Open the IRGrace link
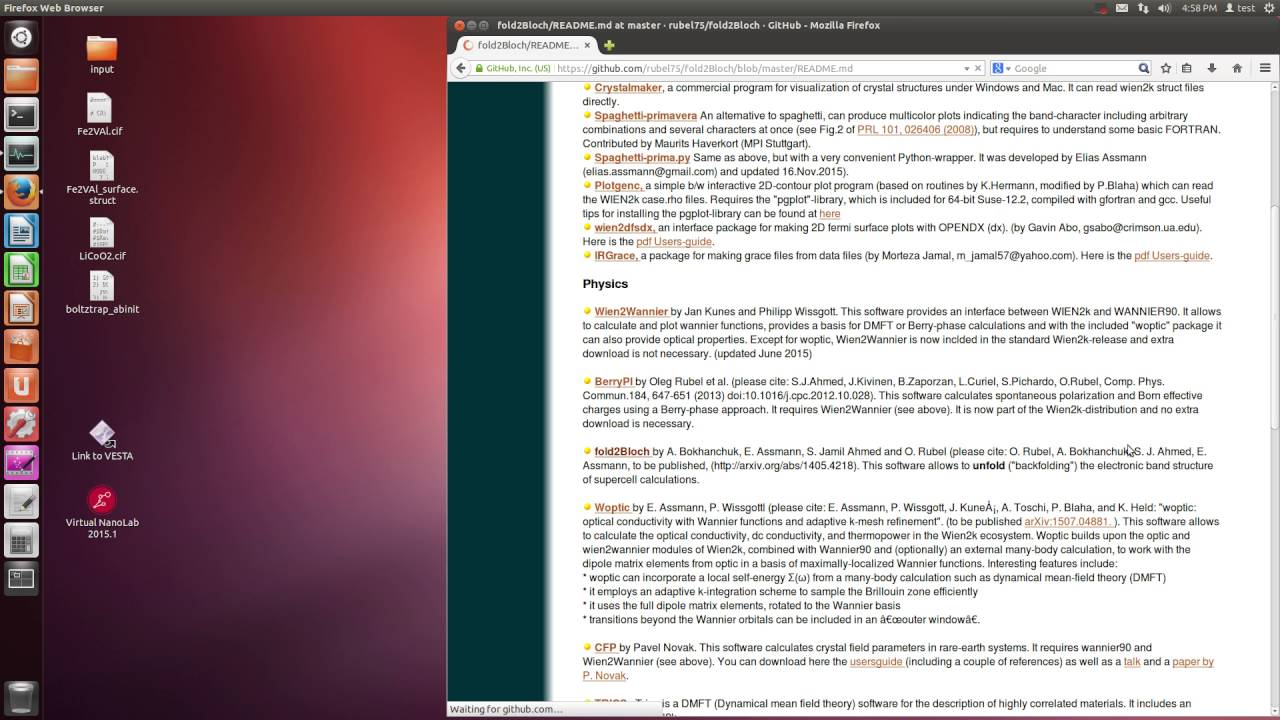This screenshot has height=720, width=1280. (x=616, y=256)
